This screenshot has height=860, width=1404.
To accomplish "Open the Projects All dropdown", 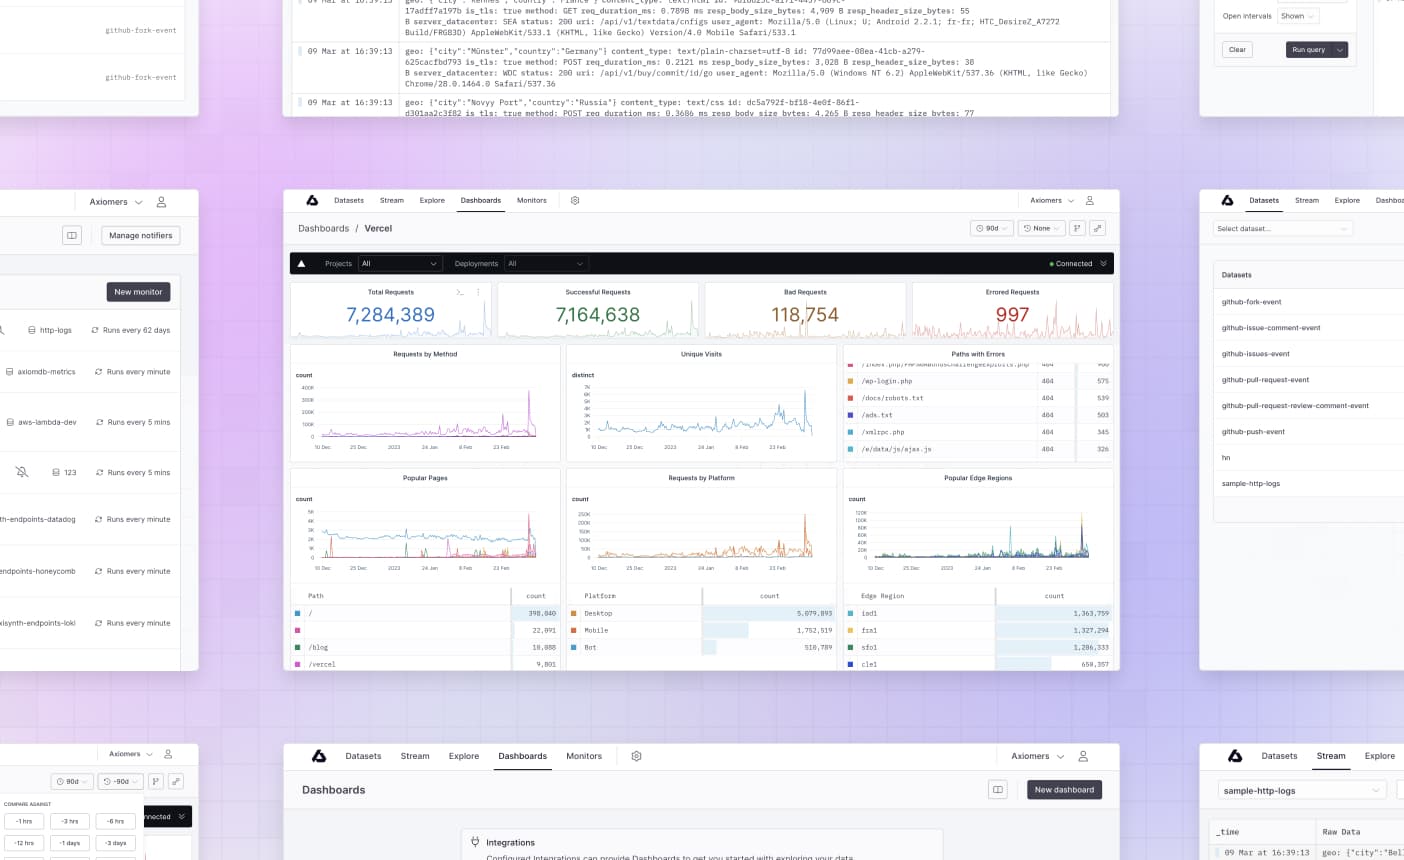I will coord(400,263).
